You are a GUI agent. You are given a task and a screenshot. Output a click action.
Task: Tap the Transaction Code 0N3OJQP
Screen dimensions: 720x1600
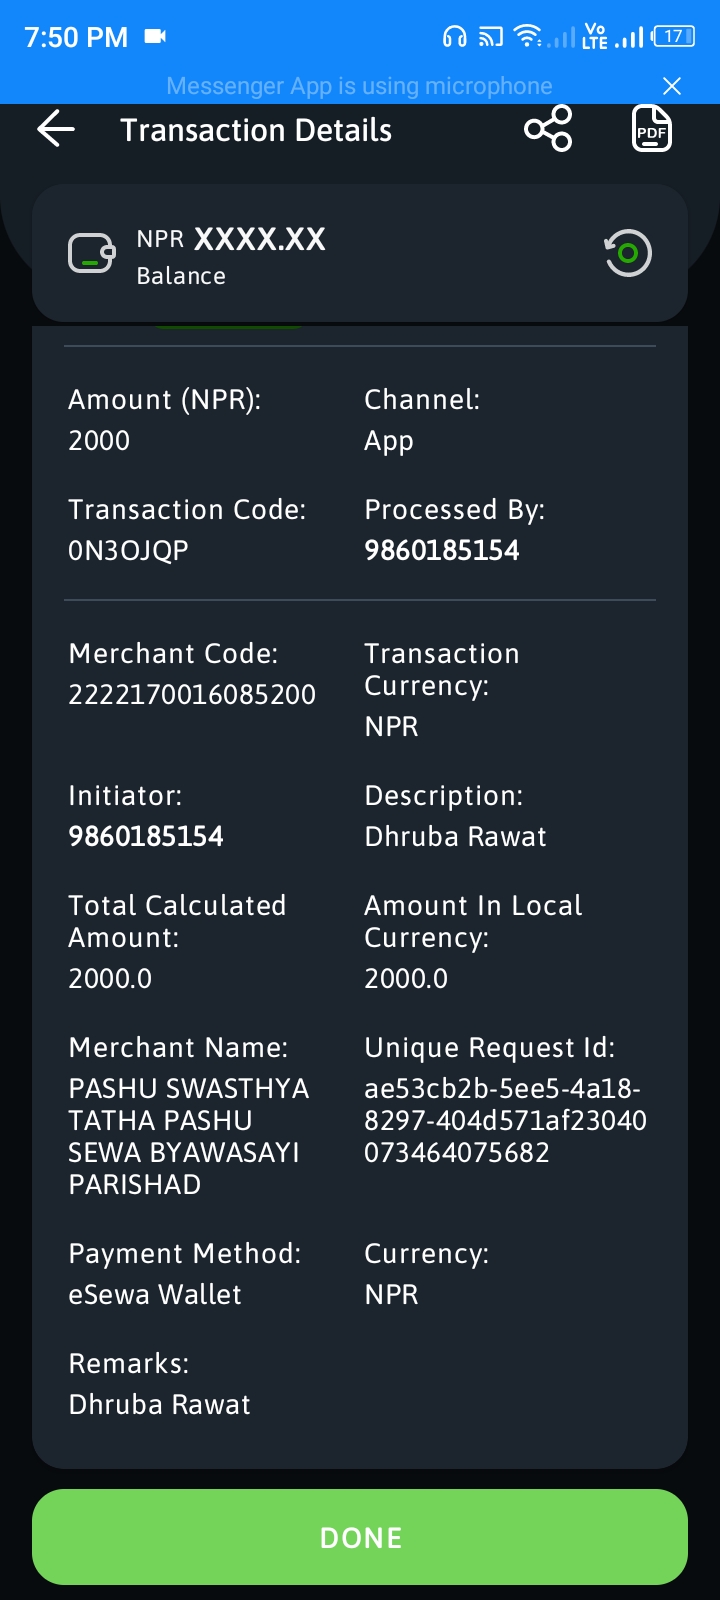[128, 550]
